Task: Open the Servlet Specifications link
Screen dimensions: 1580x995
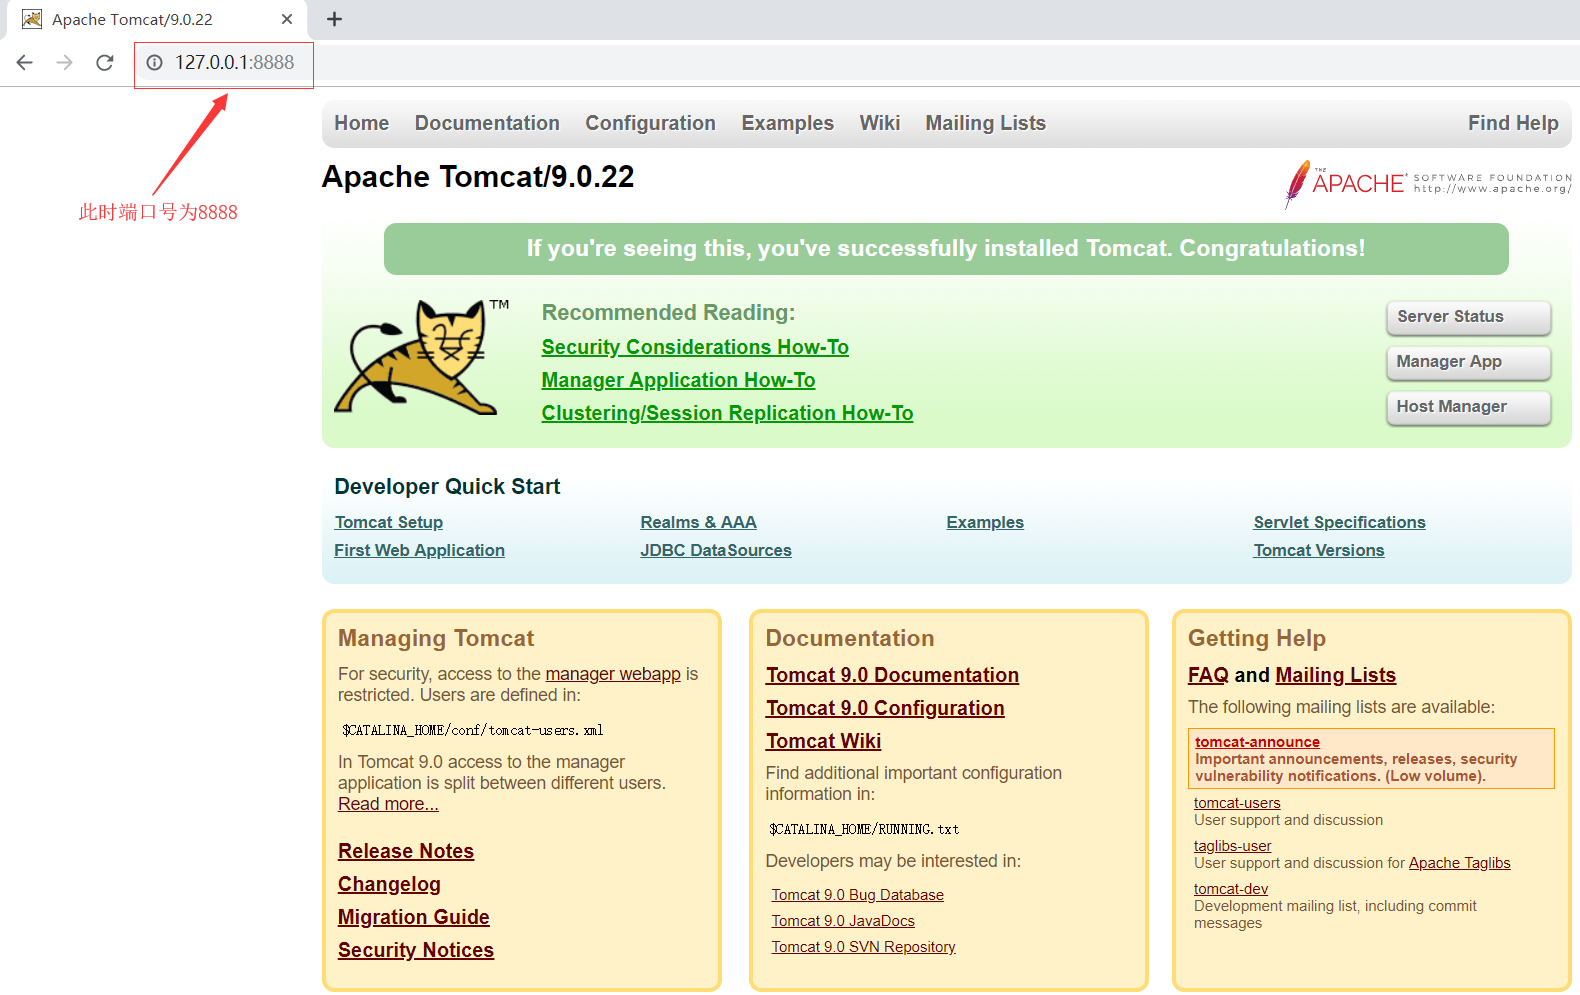Action: tap(1339, 522)
